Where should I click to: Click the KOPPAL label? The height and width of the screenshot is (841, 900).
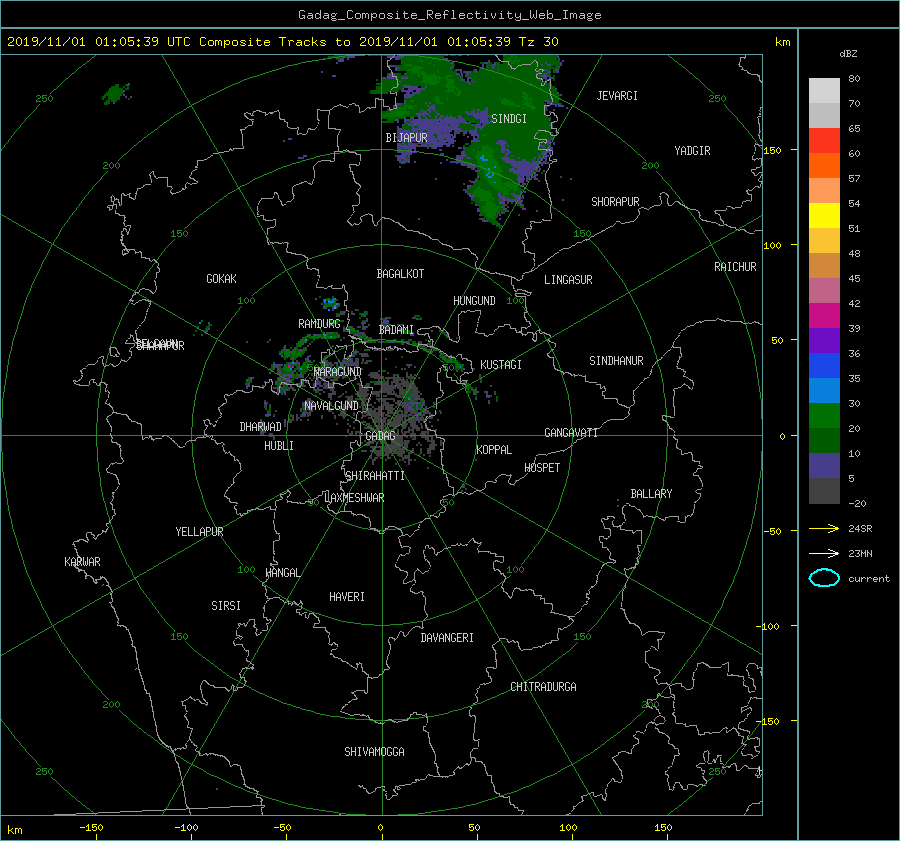494,450
